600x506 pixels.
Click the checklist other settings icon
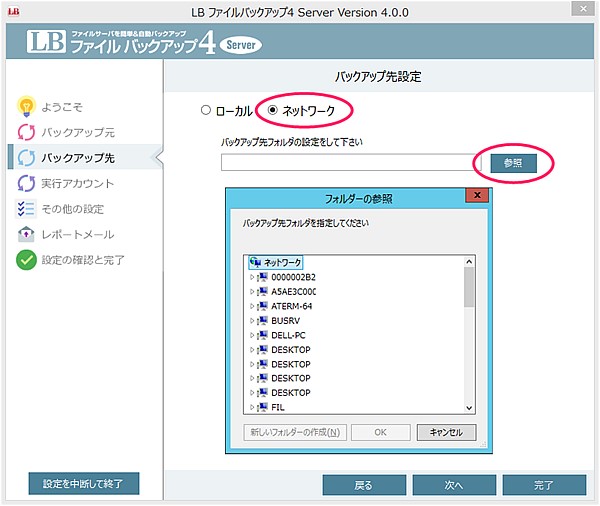(x=26, y=209)
